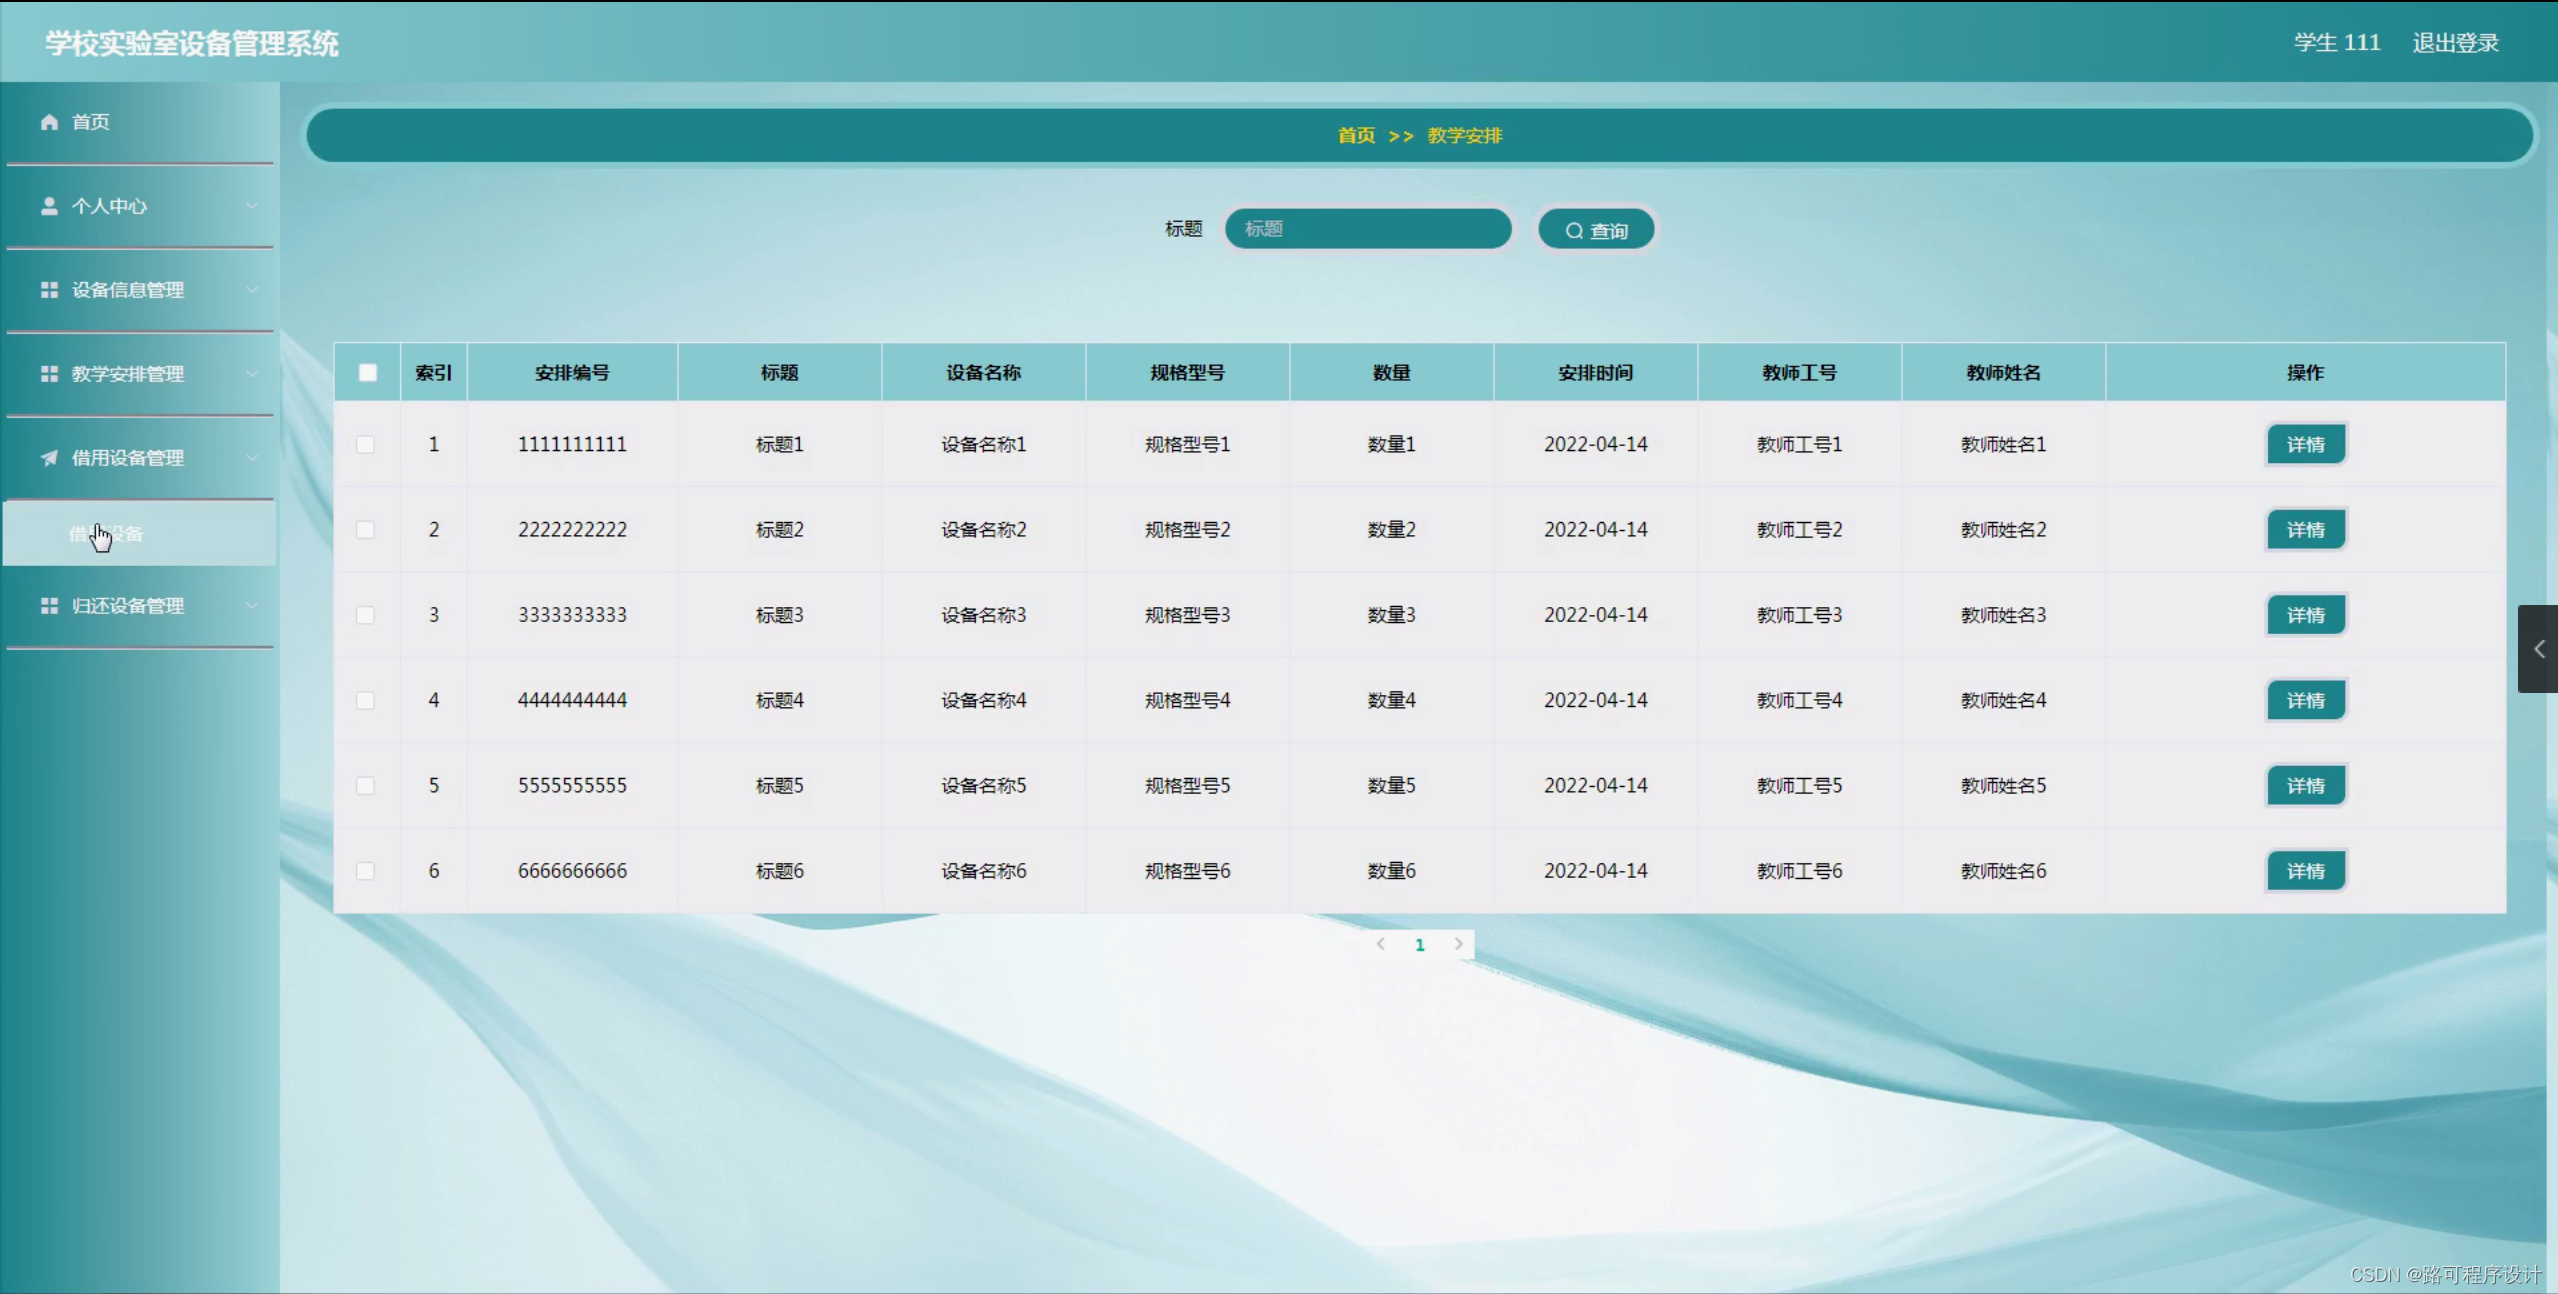The width and height of the screenshot is (2558, 1294).
Task: Click the paper-plane icon beside 借用设备管理
Action: (x=49, y=458)
